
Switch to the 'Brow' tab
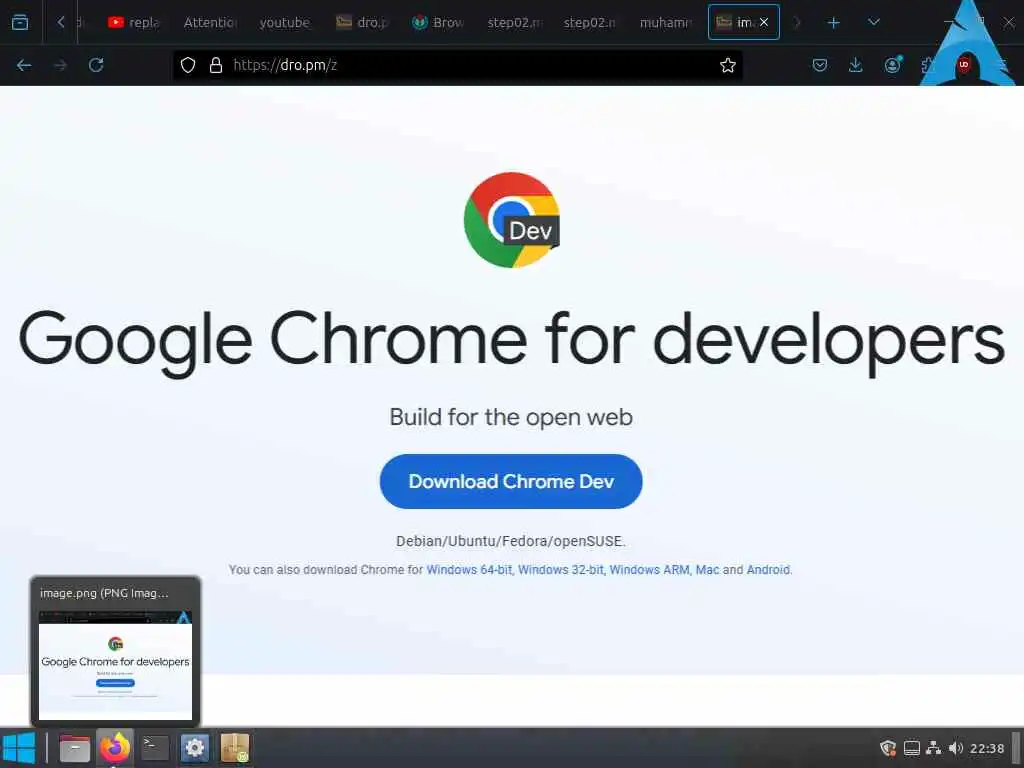click(x=438, y=23)
